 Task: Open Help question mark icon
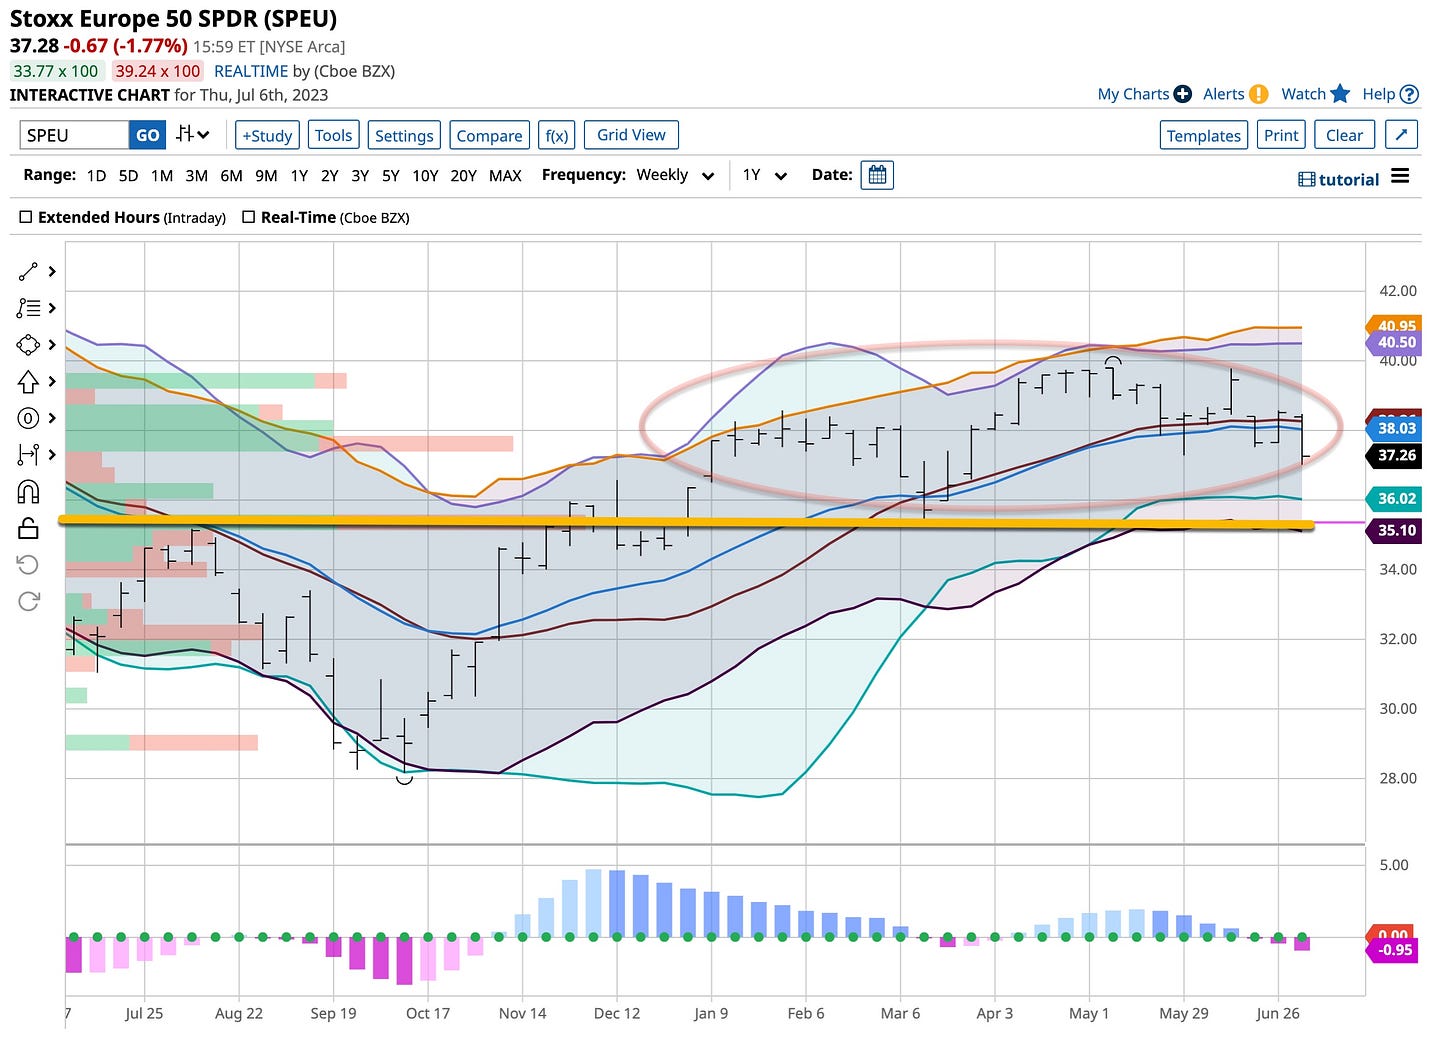[x=1409, y=94]
